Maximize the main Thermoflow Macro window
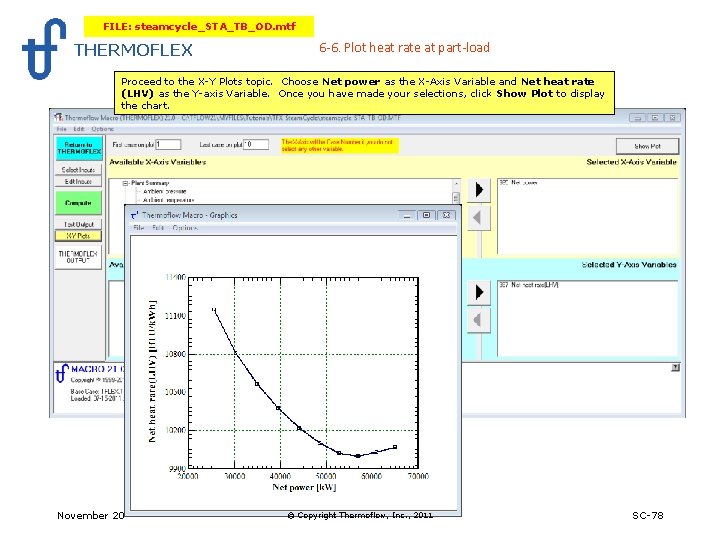This screenshot has width=720, height=540. pyautogui.click(x=655, y=118)
